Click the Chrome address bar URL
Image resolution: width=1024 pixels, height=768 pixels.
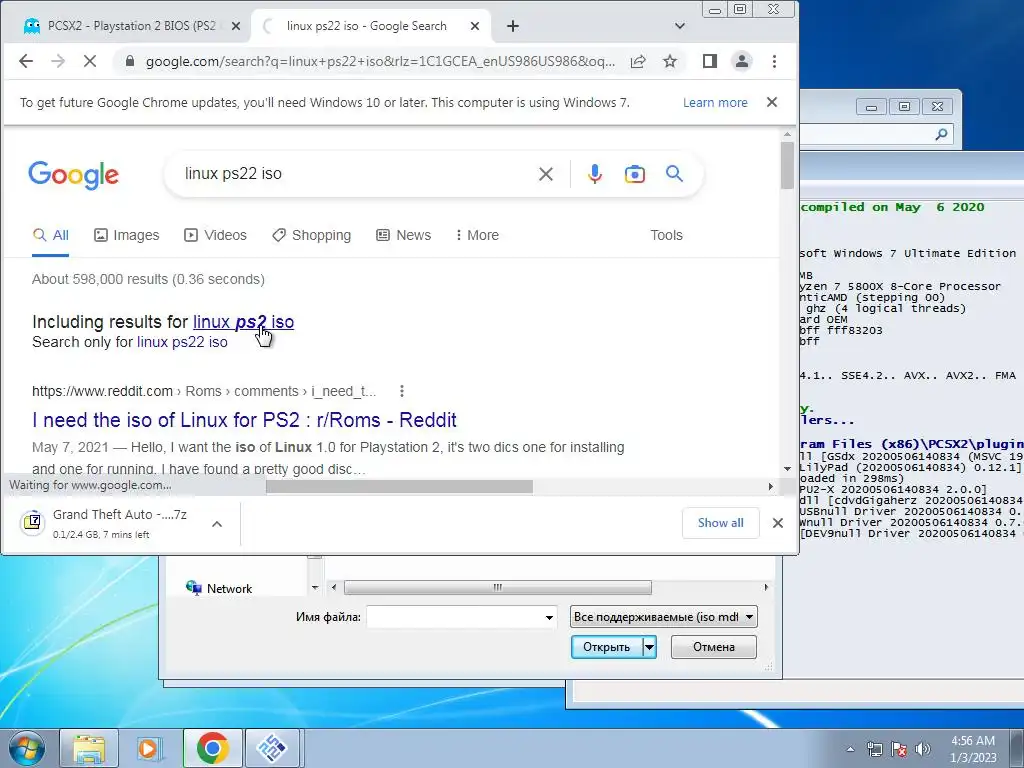coord(380,61)
